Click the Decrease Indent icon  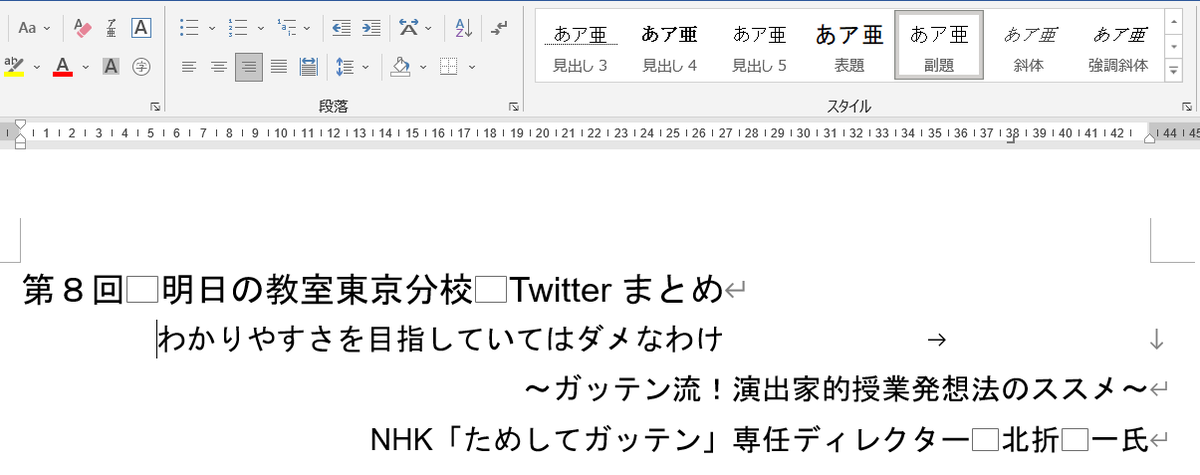[341, 27]
